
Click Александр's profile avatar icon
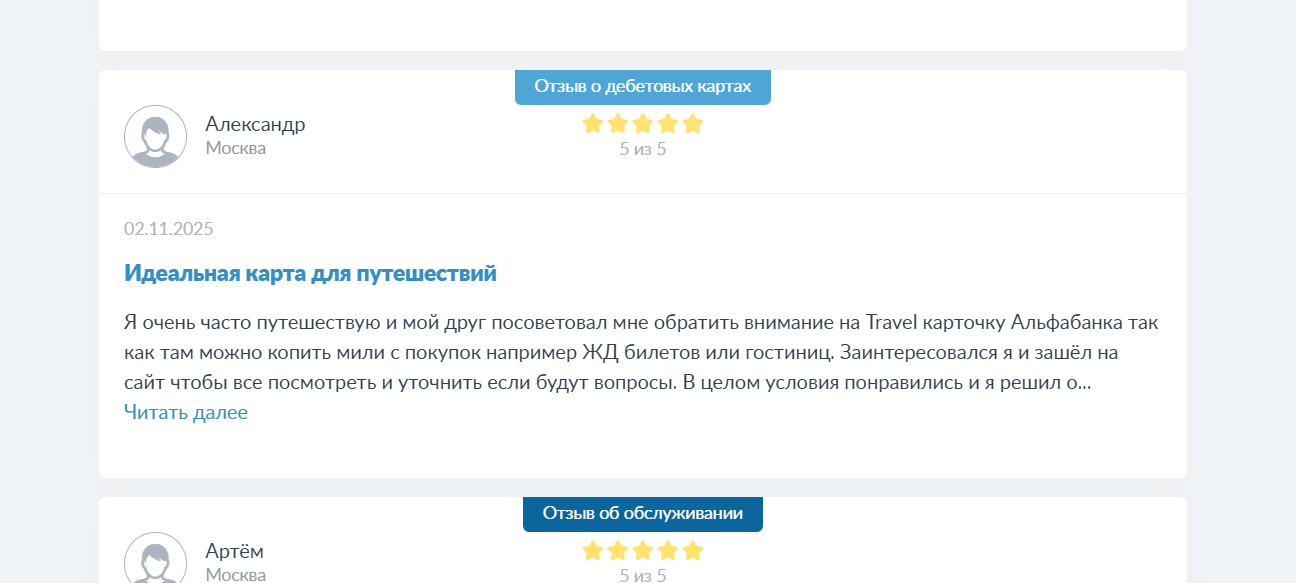[155, 136]
